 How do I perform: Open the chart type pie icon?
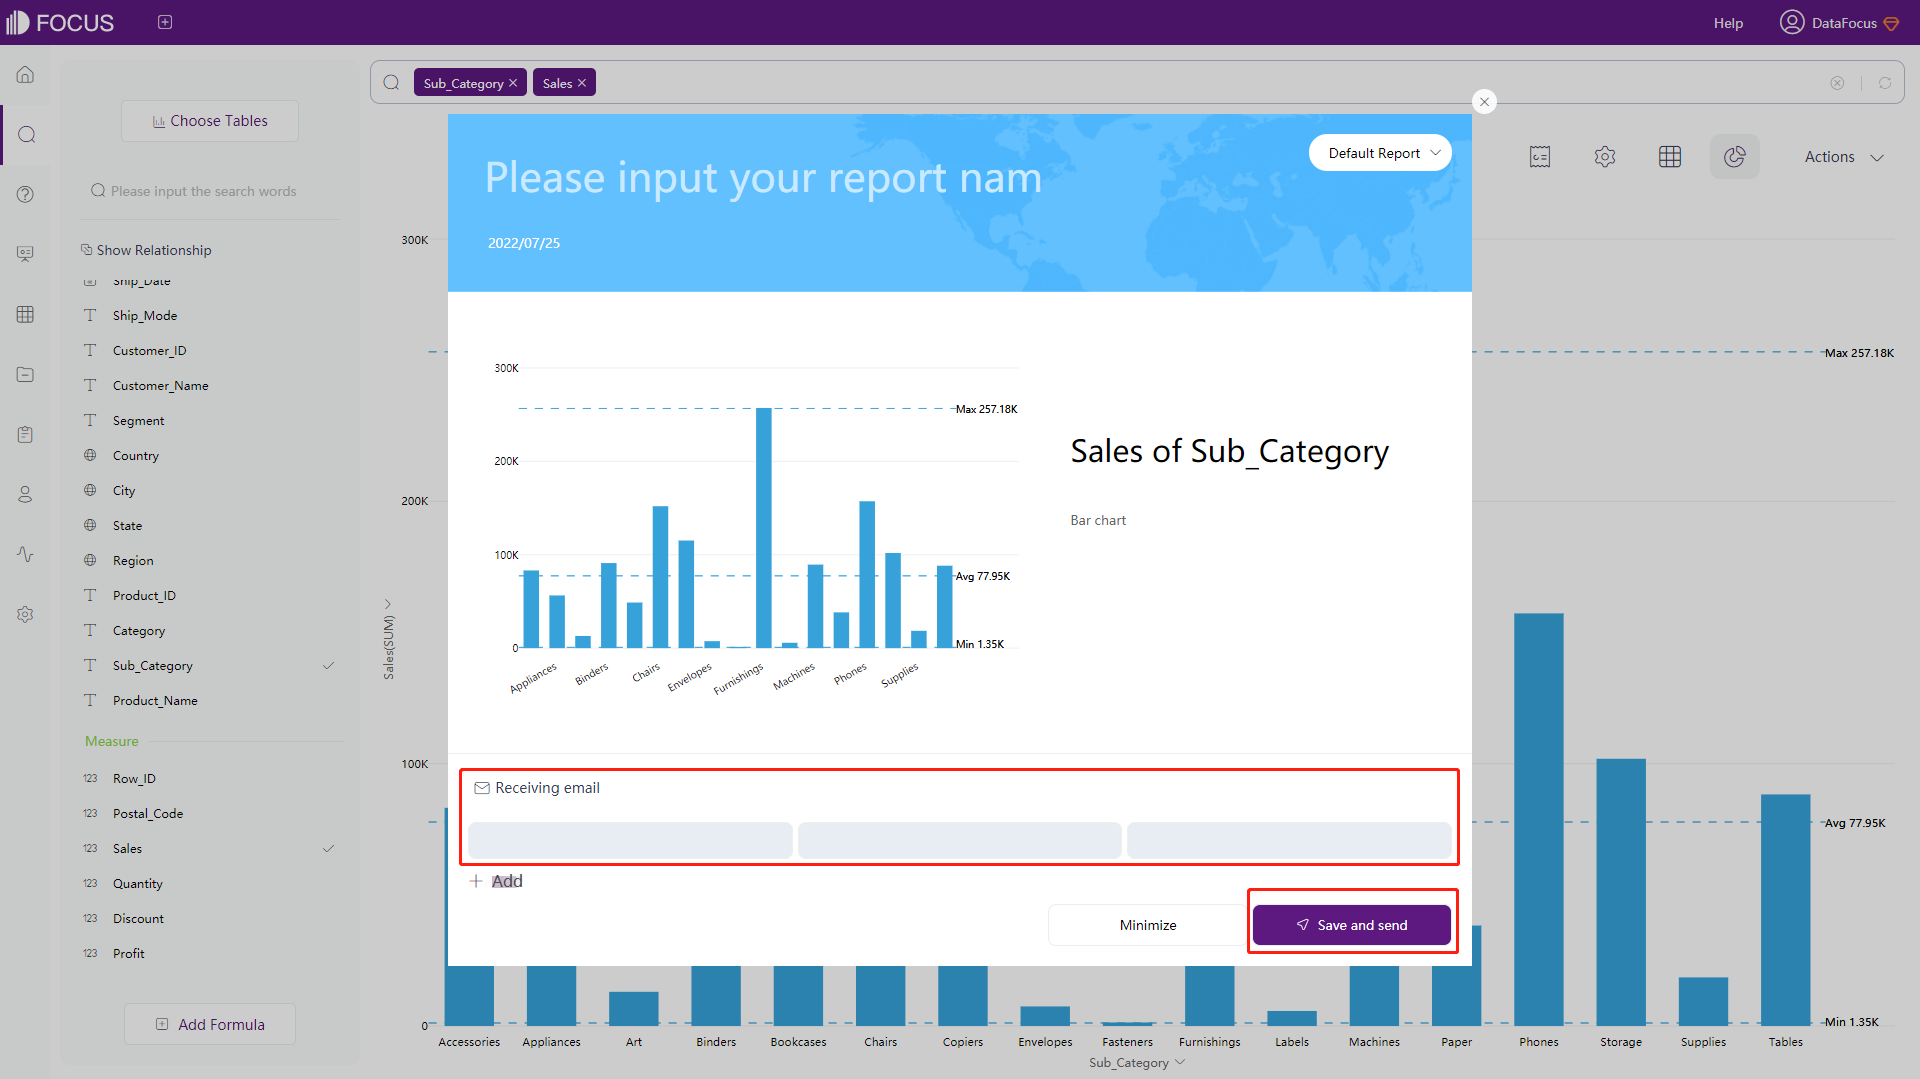(x=1735, y=157)
